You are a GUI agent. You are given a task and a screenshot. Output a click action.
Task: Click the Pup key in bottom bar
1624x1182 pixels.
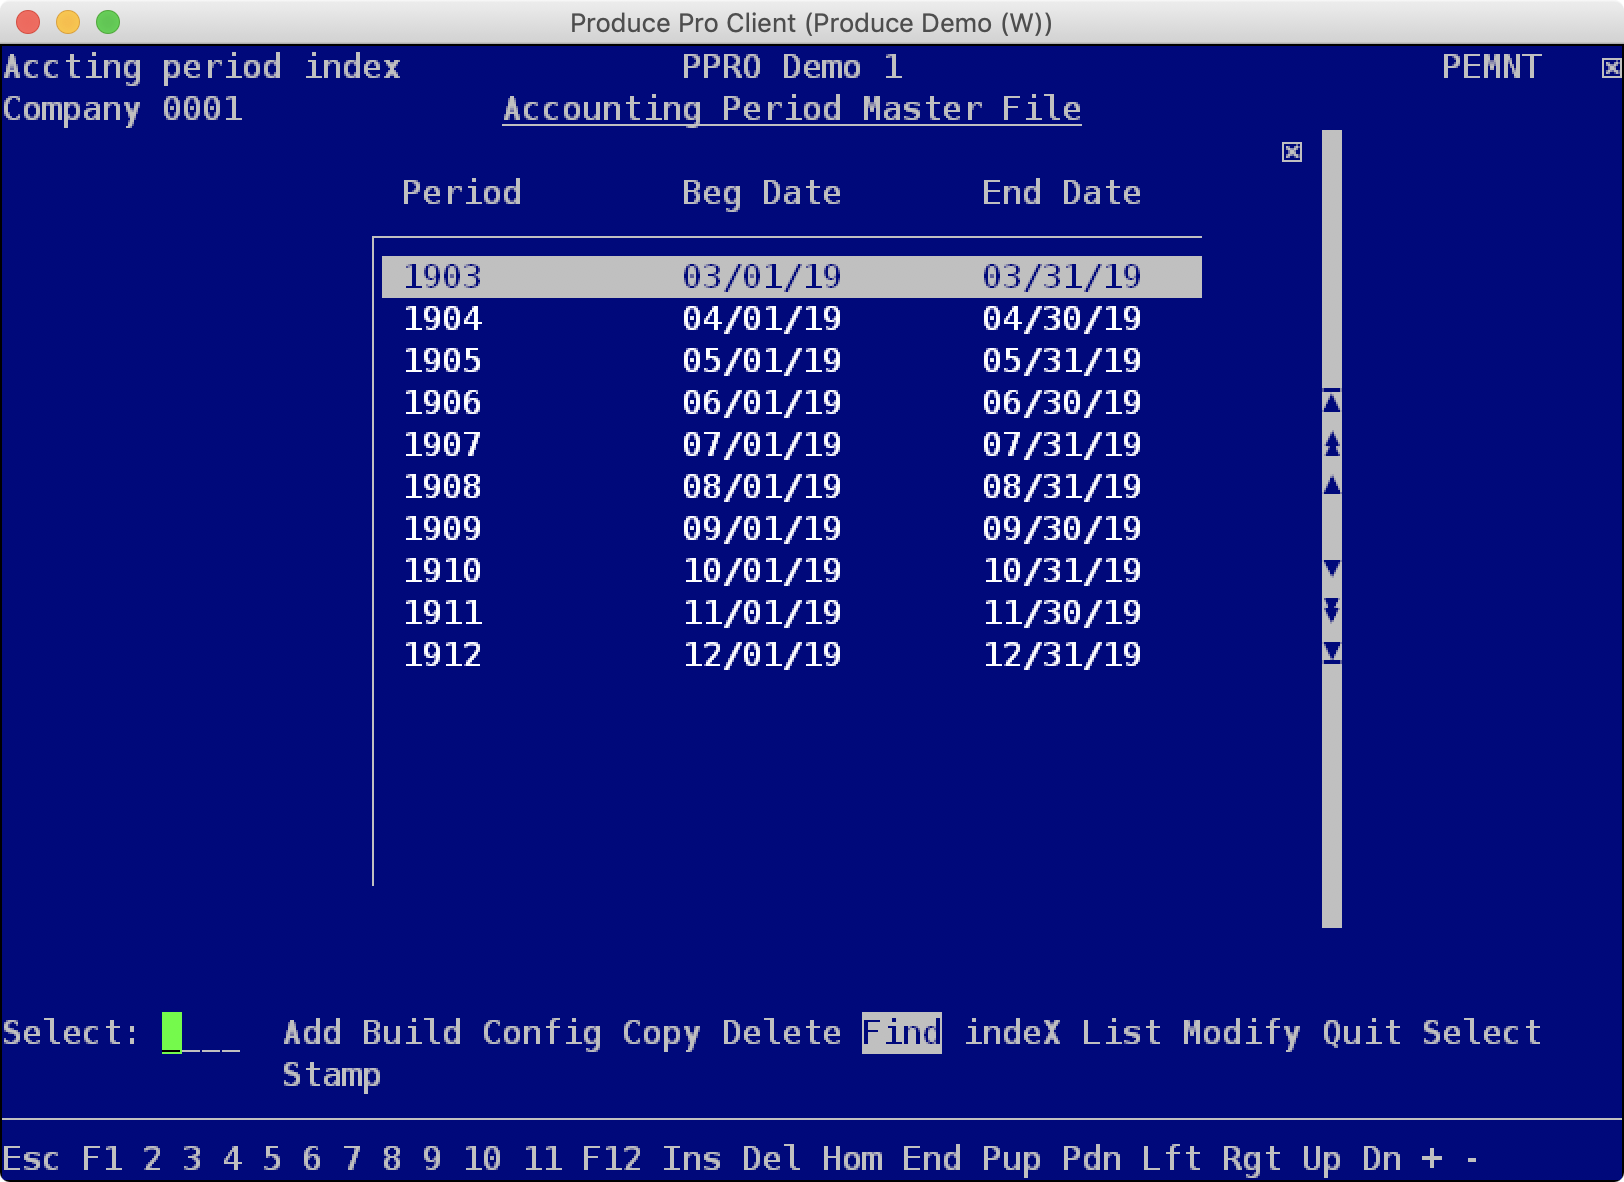pyautogui.click(x=1012, y=1158)
